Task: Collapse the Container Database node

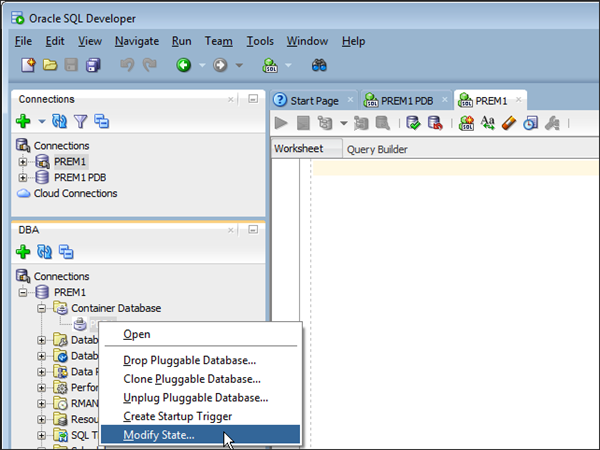Action: pyautogui.click(x=41, y=308)
